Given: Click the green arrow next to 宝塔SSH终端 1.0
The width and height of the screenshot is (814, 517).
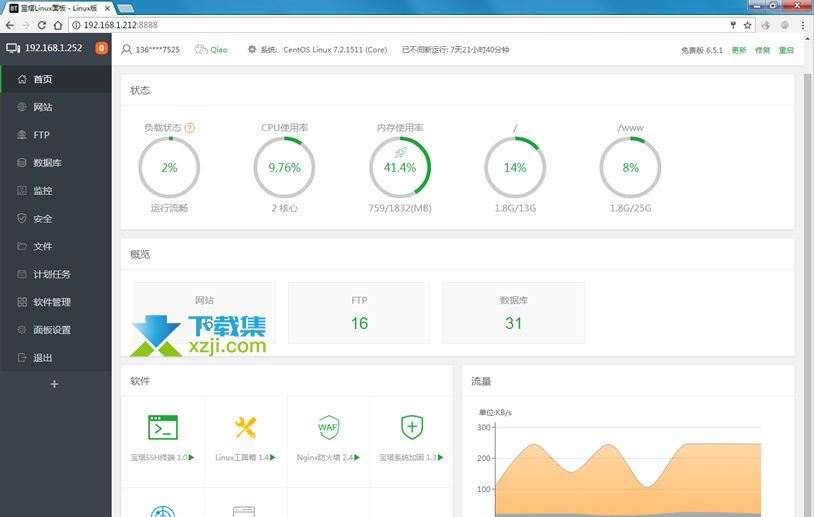Looking at the screenshot, I should coord(192,457).
